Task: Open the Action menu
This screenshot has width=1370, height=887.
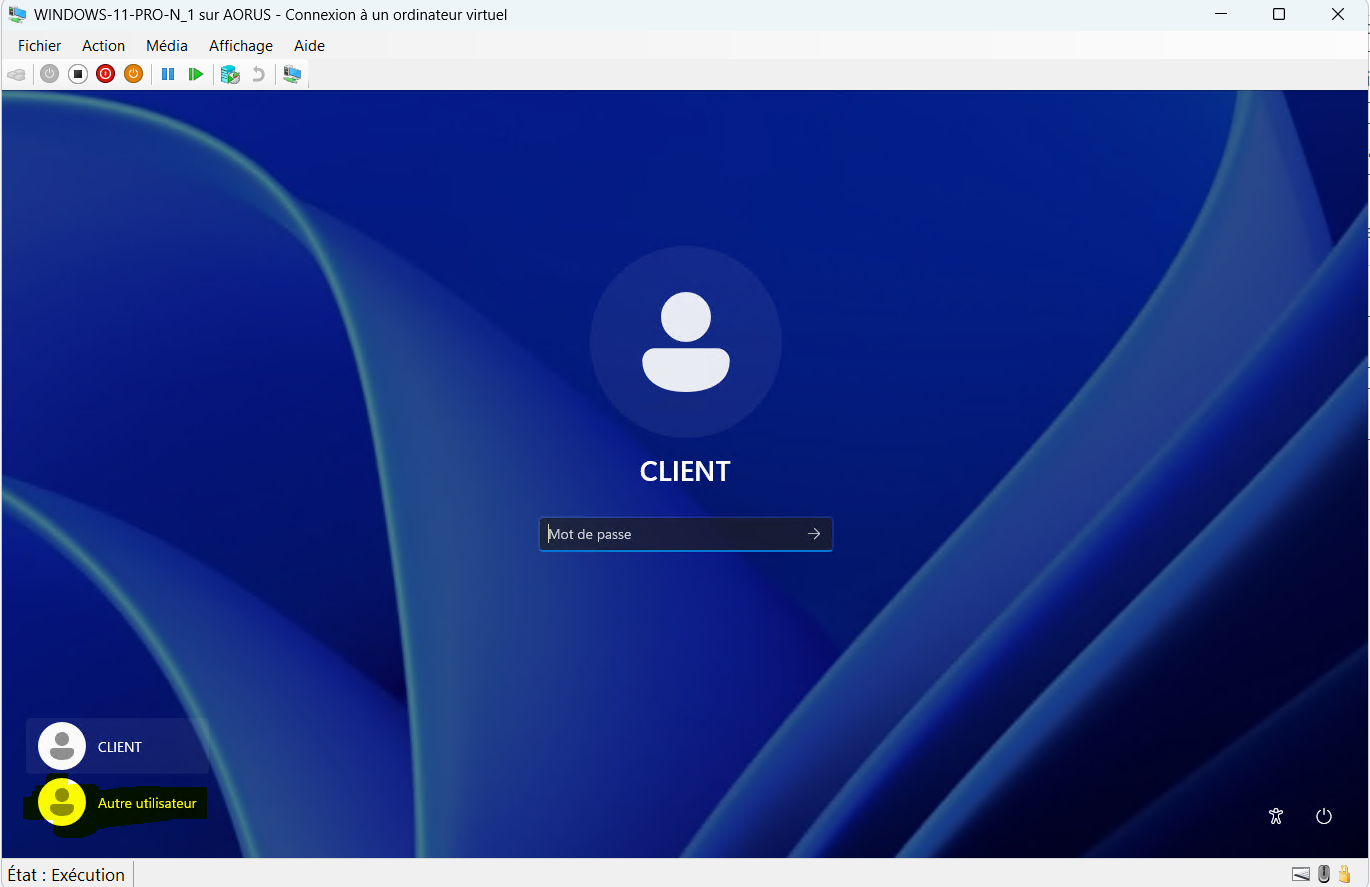Action: coord(103,46)
